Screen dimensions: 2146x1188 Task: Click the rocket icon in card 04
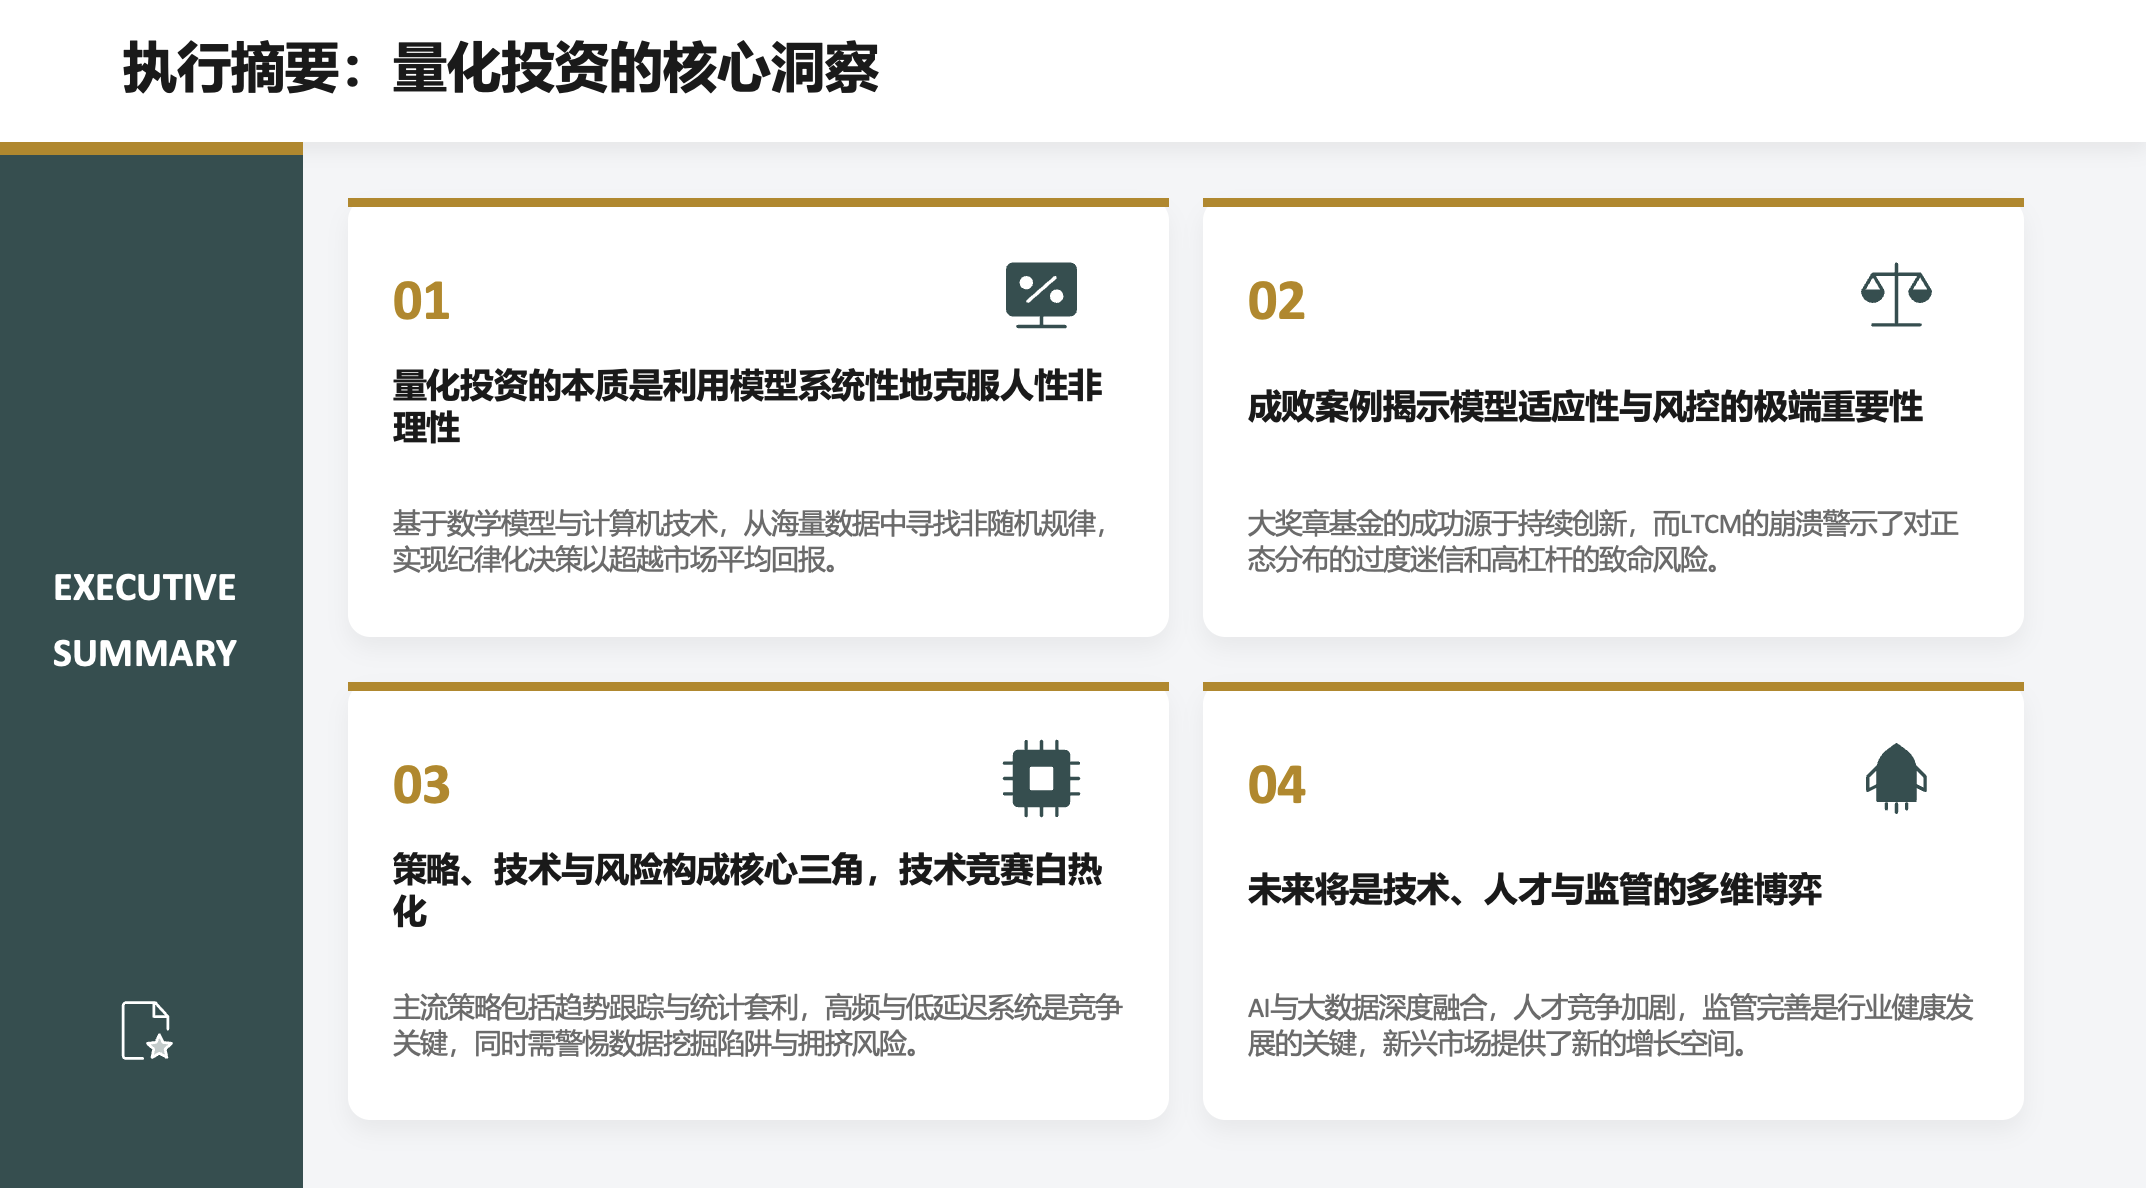tap(1896, 777)
